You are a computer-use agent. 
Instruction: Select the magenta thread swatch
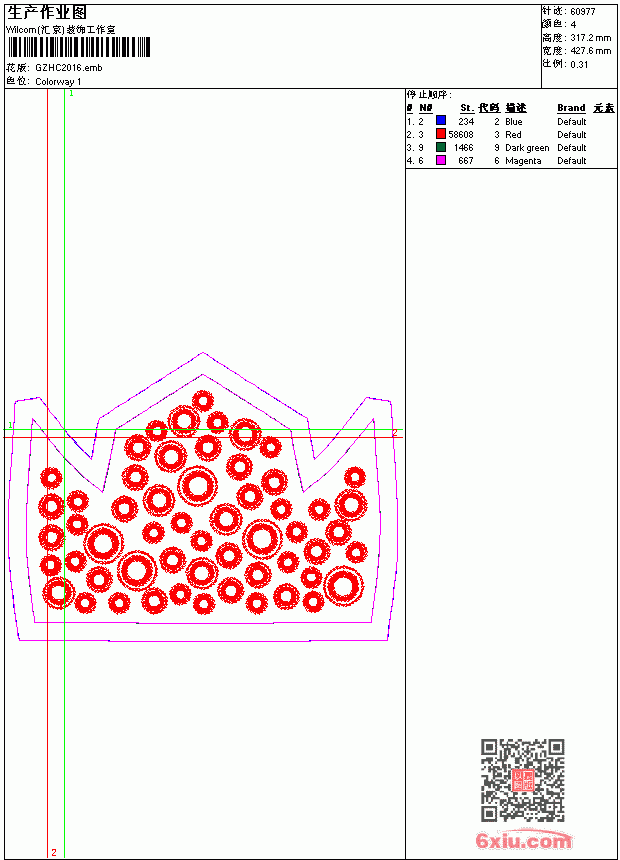(441, 160)
